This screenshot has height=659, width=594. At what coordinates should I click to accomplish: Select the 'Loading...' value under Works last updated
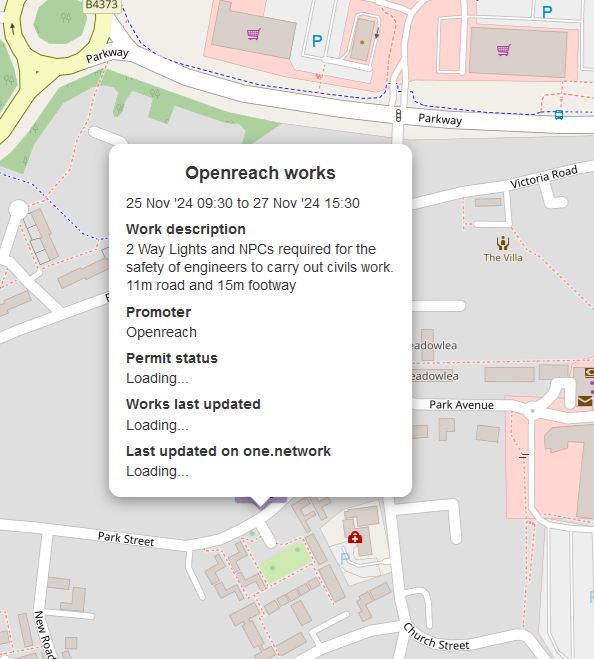(157, 425)
